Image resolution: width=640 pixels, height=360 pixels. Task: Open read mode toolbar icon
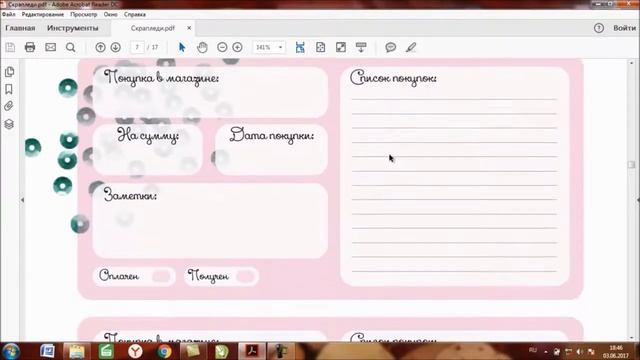[361, 47]
